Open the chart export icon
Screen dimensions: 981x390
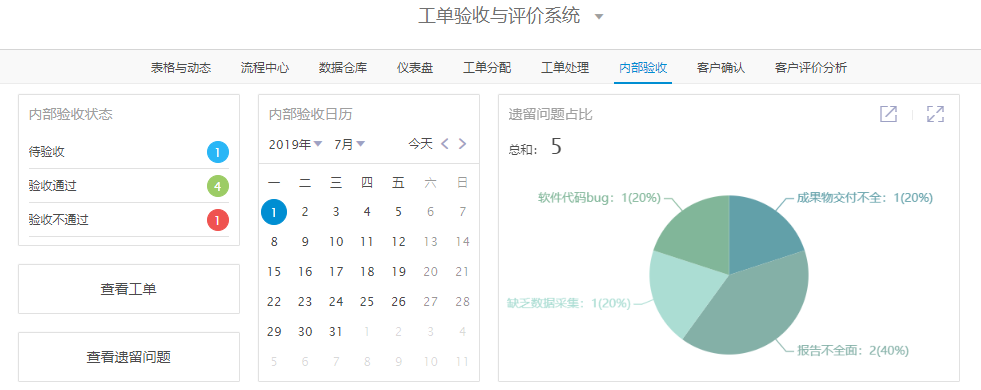888,114
